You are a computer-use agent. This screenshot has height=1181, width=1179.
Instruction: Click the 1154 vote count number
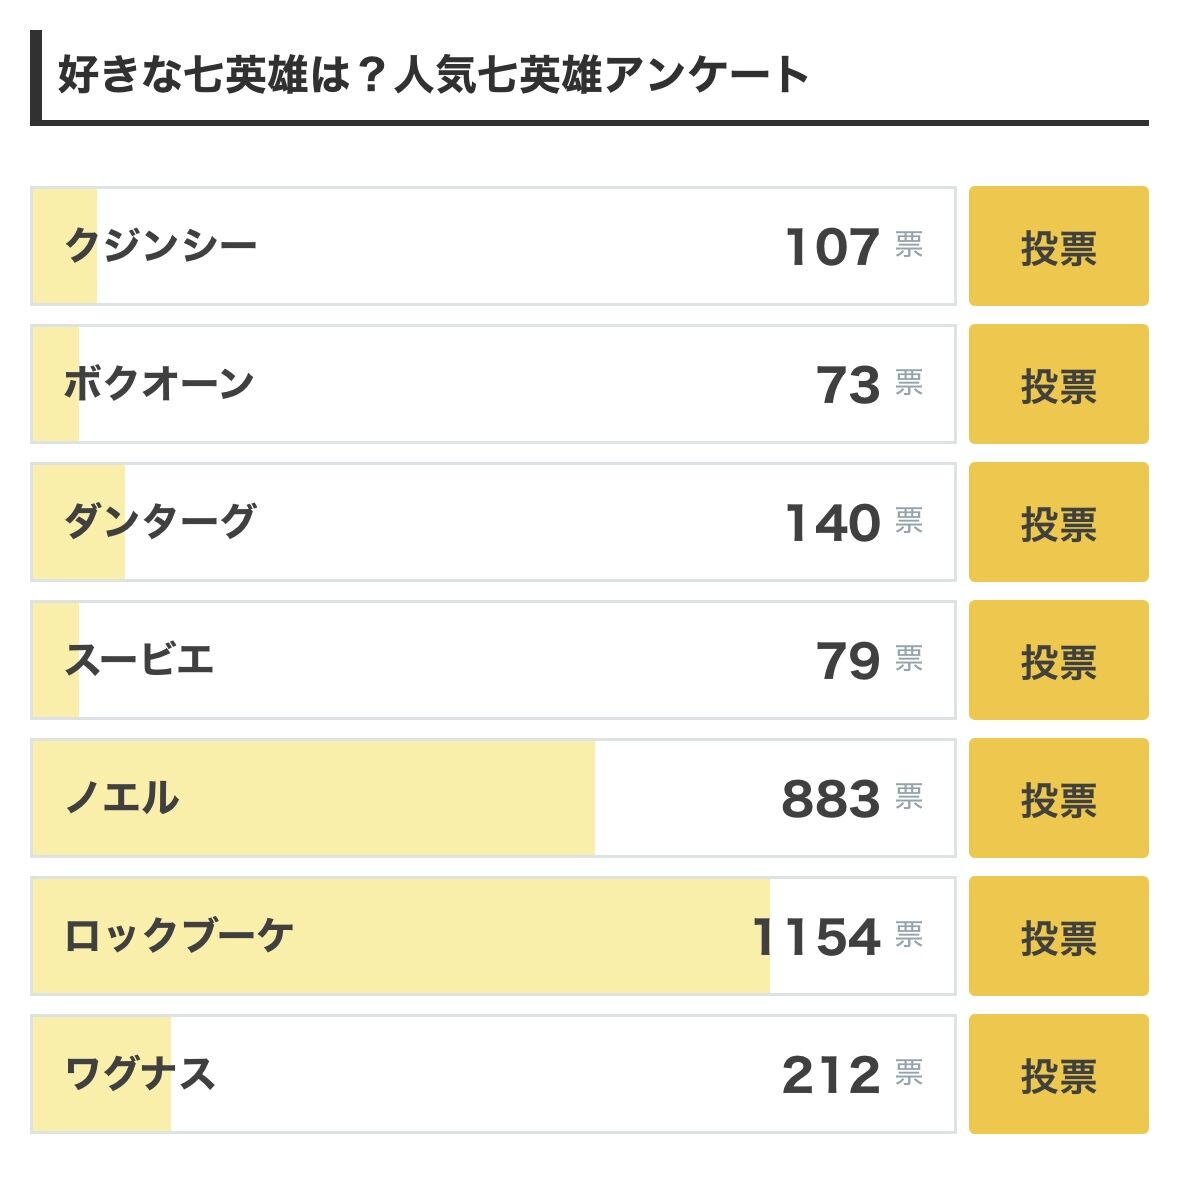coord(816,937)
